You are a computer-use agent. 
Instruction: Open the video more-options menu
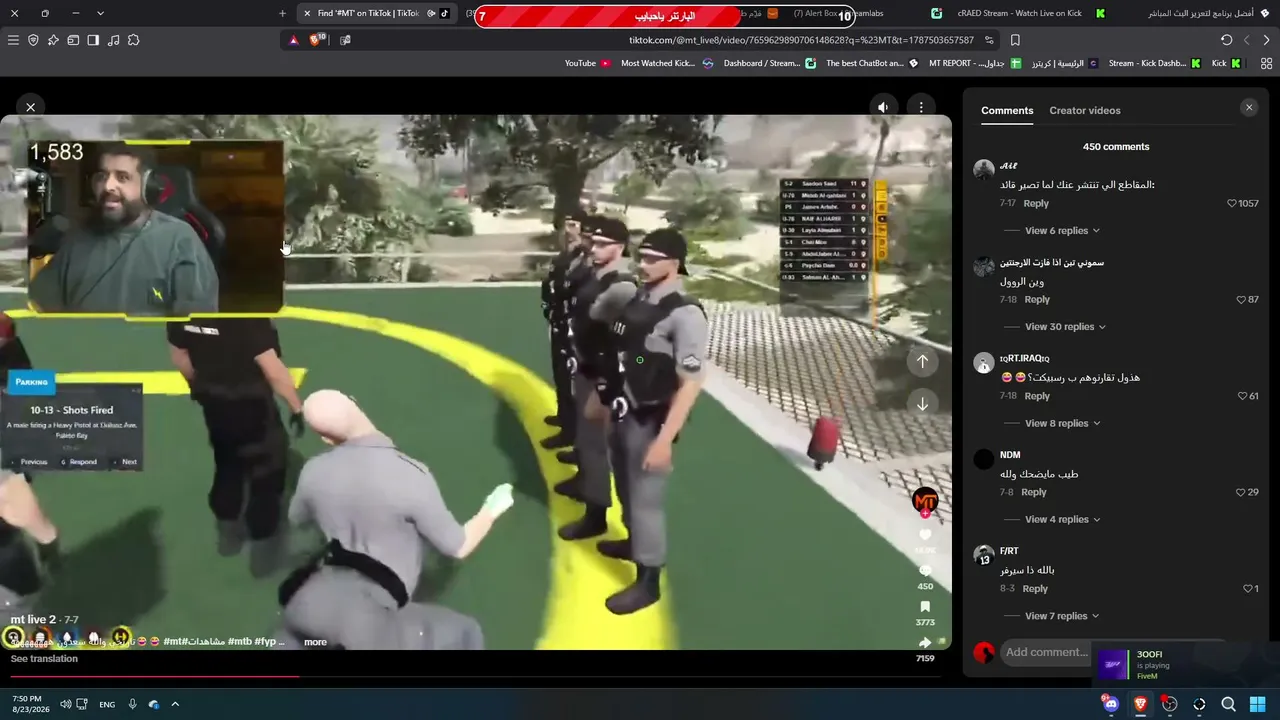click(x=921, y=107)
